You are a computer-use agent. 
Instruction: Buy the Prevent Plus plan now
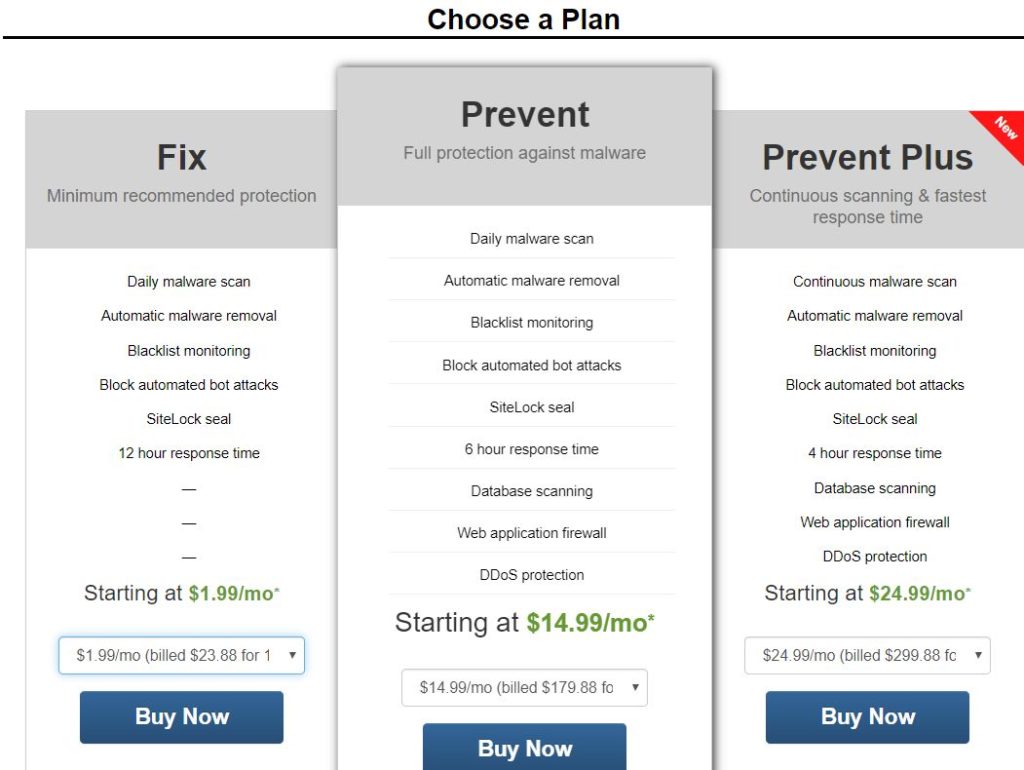click(x=867, y=717)
